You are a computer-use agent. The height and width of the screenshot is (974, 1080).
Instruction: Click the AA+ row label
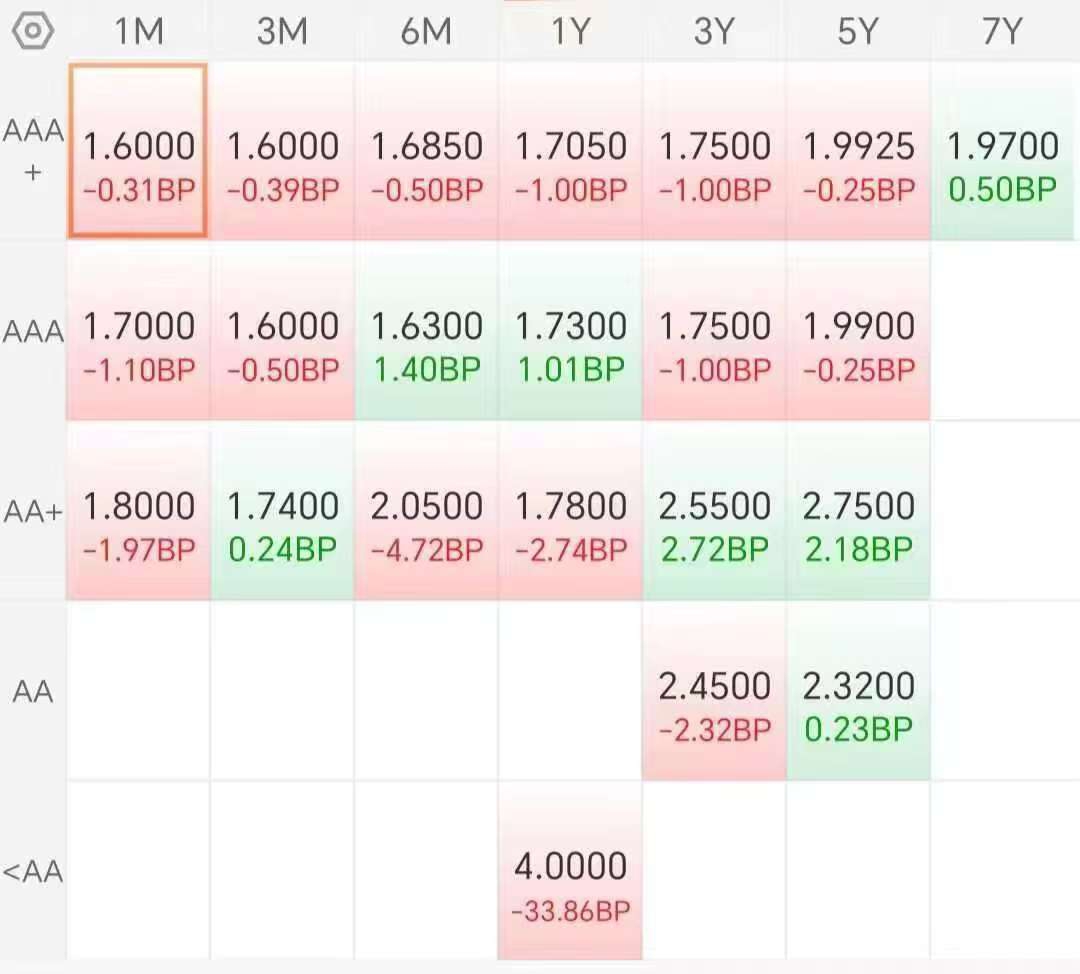click(32, 511)
